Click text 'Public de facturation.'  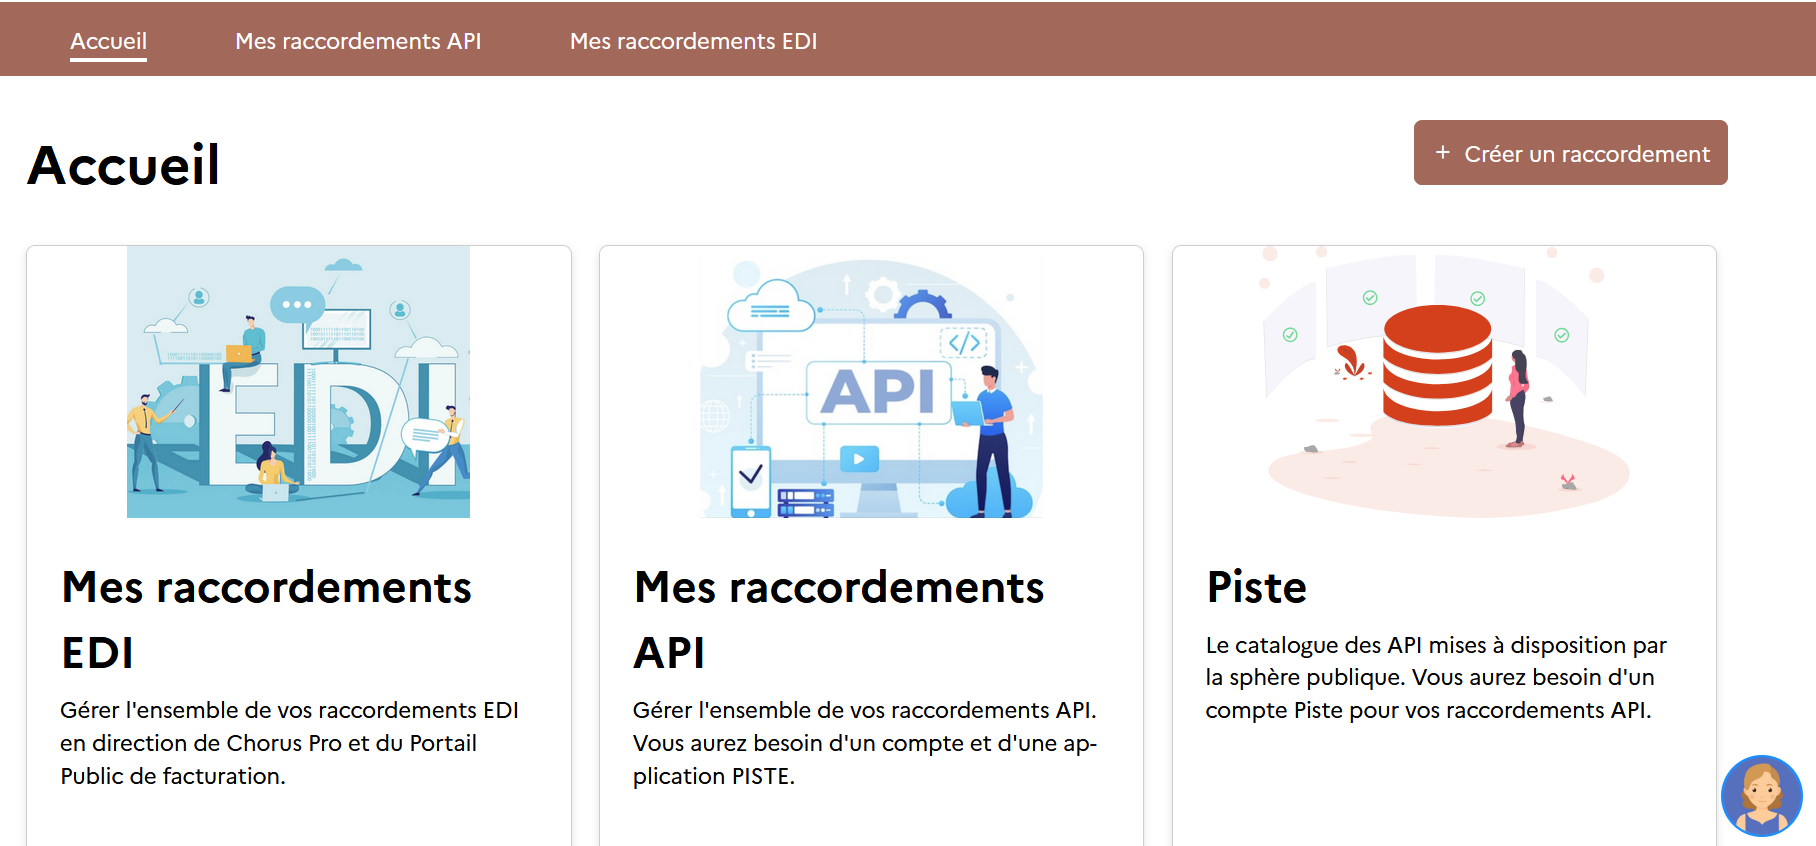coord(173,776)
